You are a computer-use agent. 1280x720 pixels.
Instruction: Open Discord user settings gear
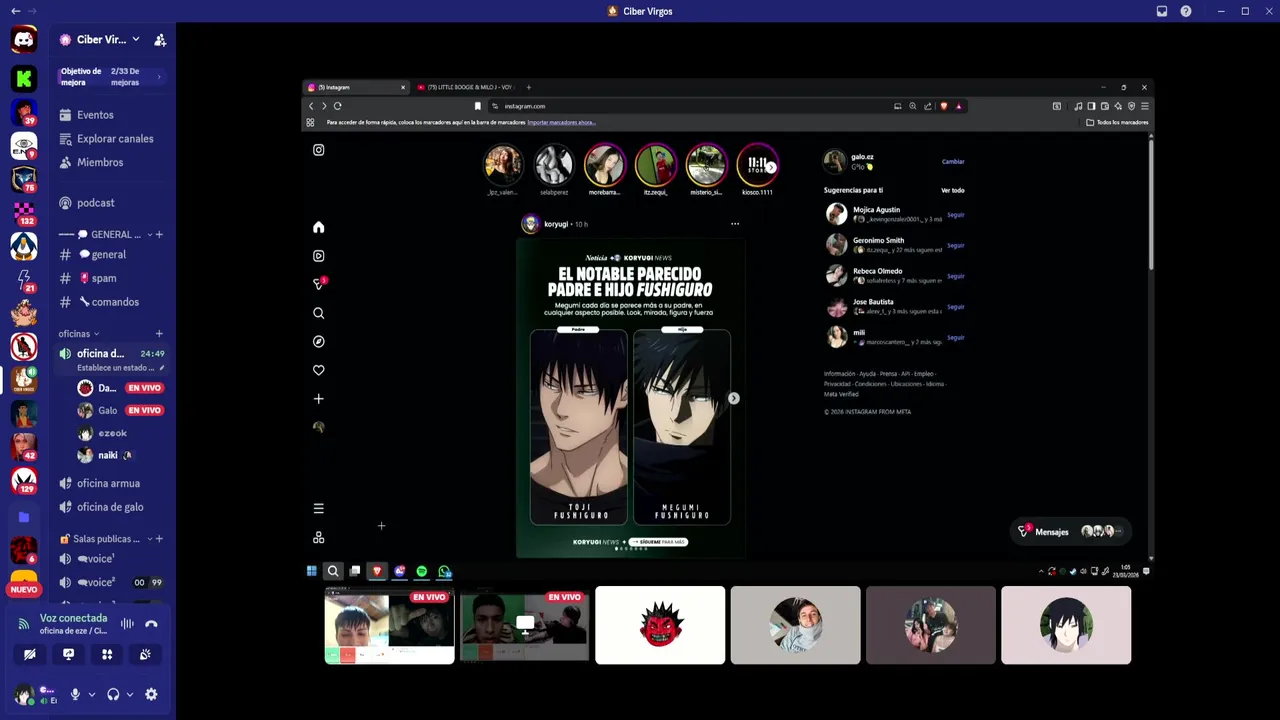(151, 694)
